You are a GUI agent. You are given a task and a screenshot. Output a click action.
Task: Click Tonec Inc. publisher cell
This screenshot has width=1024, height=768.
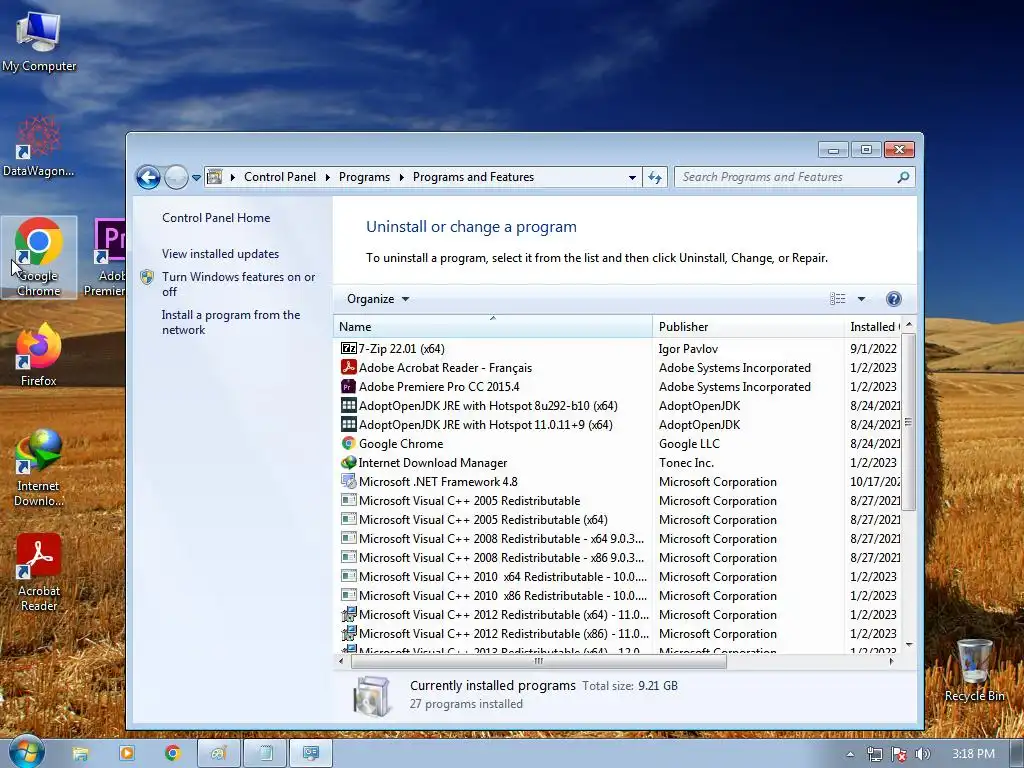686,462
